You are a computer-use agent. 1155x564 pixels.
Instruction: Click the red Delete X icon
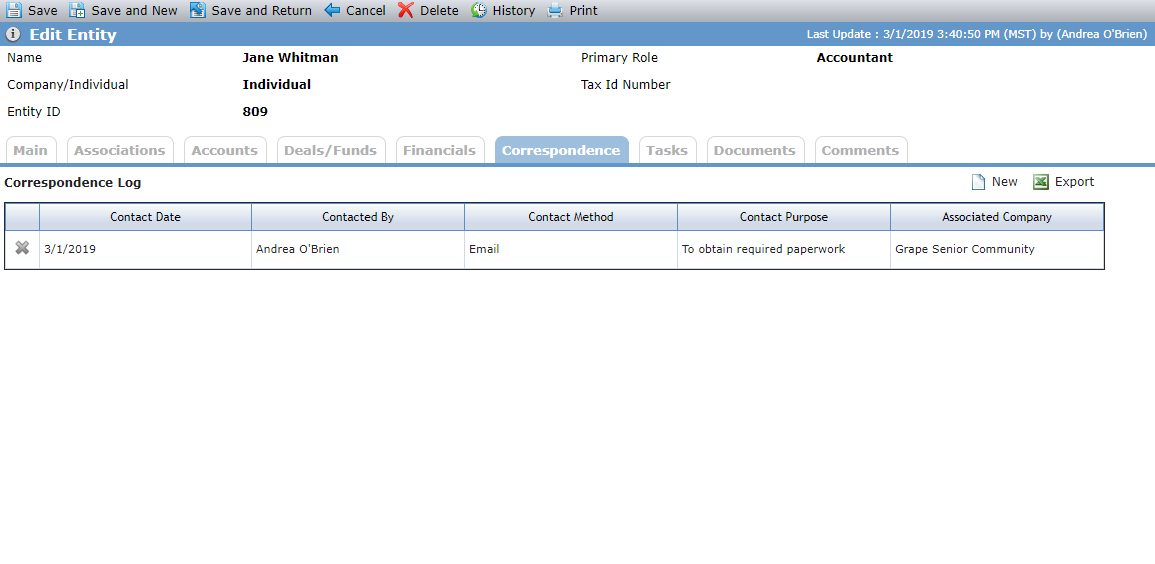click(x=406, y=10)
